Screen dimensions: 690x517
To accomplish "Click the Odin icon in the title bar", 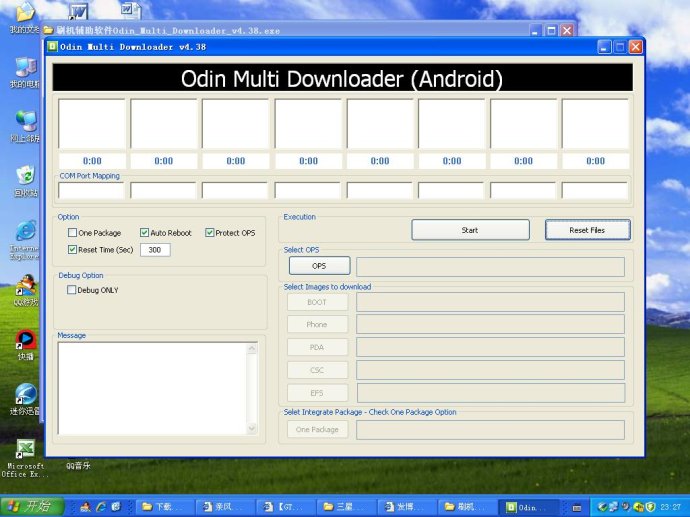I will click(x=53, y=47).
